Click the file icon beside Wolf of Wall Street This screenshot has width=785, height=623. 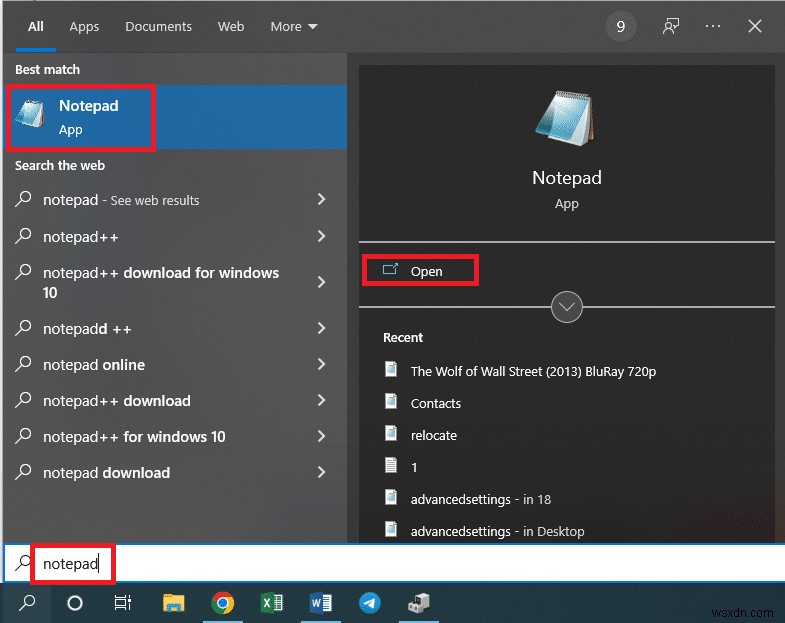point(391,369)
